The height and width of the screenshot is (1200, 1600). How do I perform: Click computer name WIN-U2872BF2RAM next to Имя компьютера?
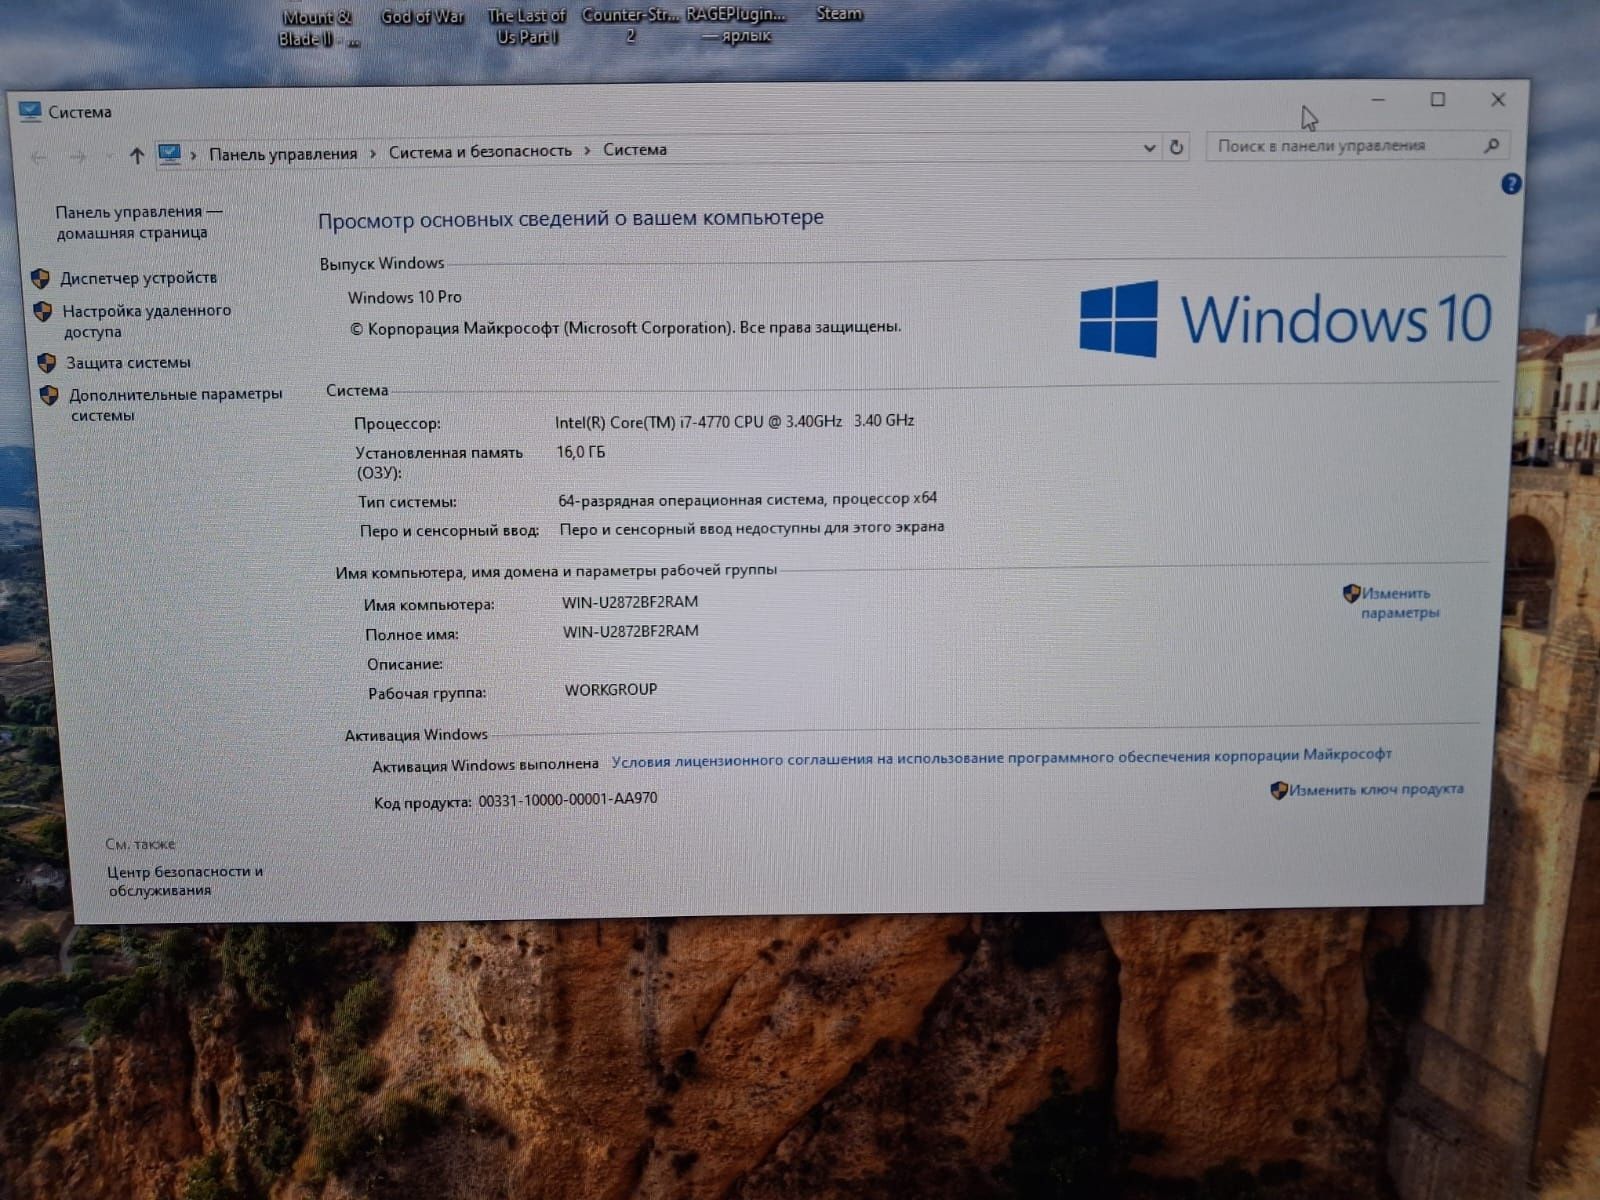point(630,602)
